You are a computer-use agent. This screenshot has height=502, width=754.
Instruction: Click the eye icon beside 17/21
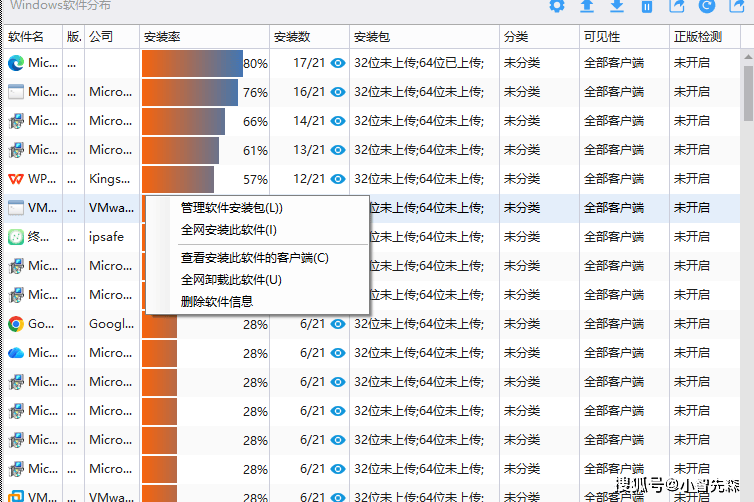pyautogui.click(x=338, y=63)
